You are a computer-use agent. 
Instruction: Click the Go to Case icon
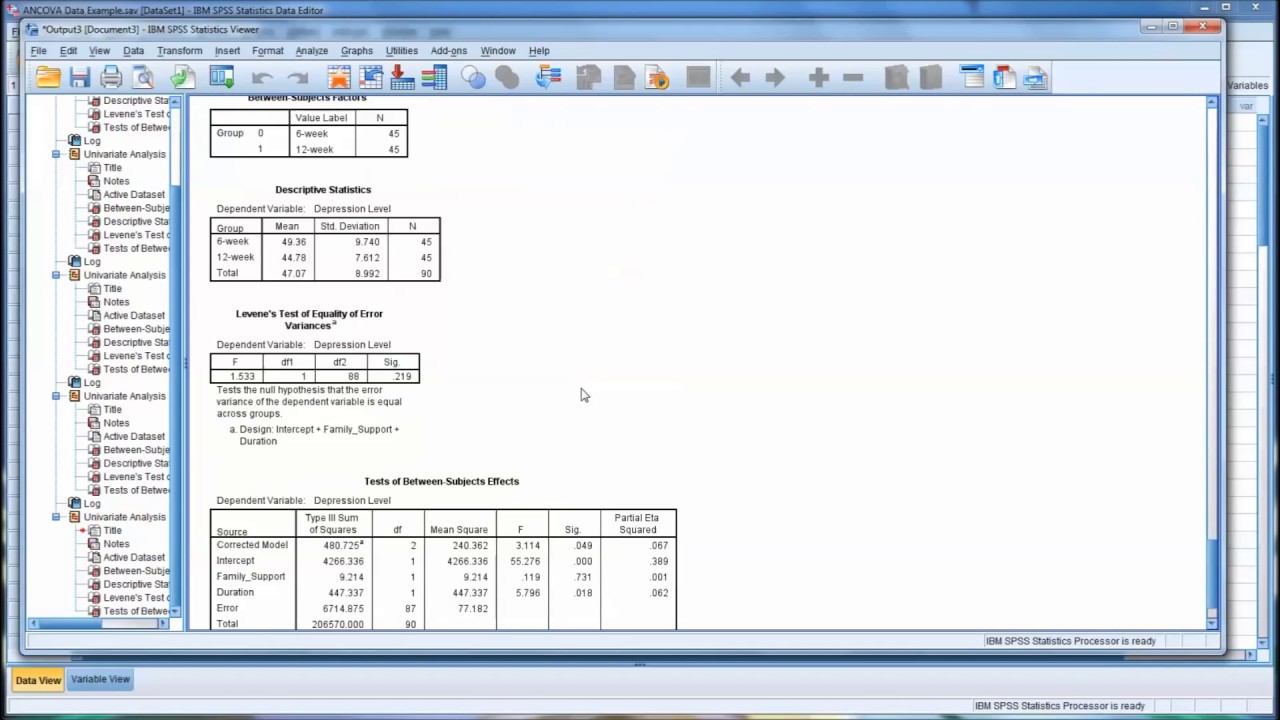click(x=371, y=78)
